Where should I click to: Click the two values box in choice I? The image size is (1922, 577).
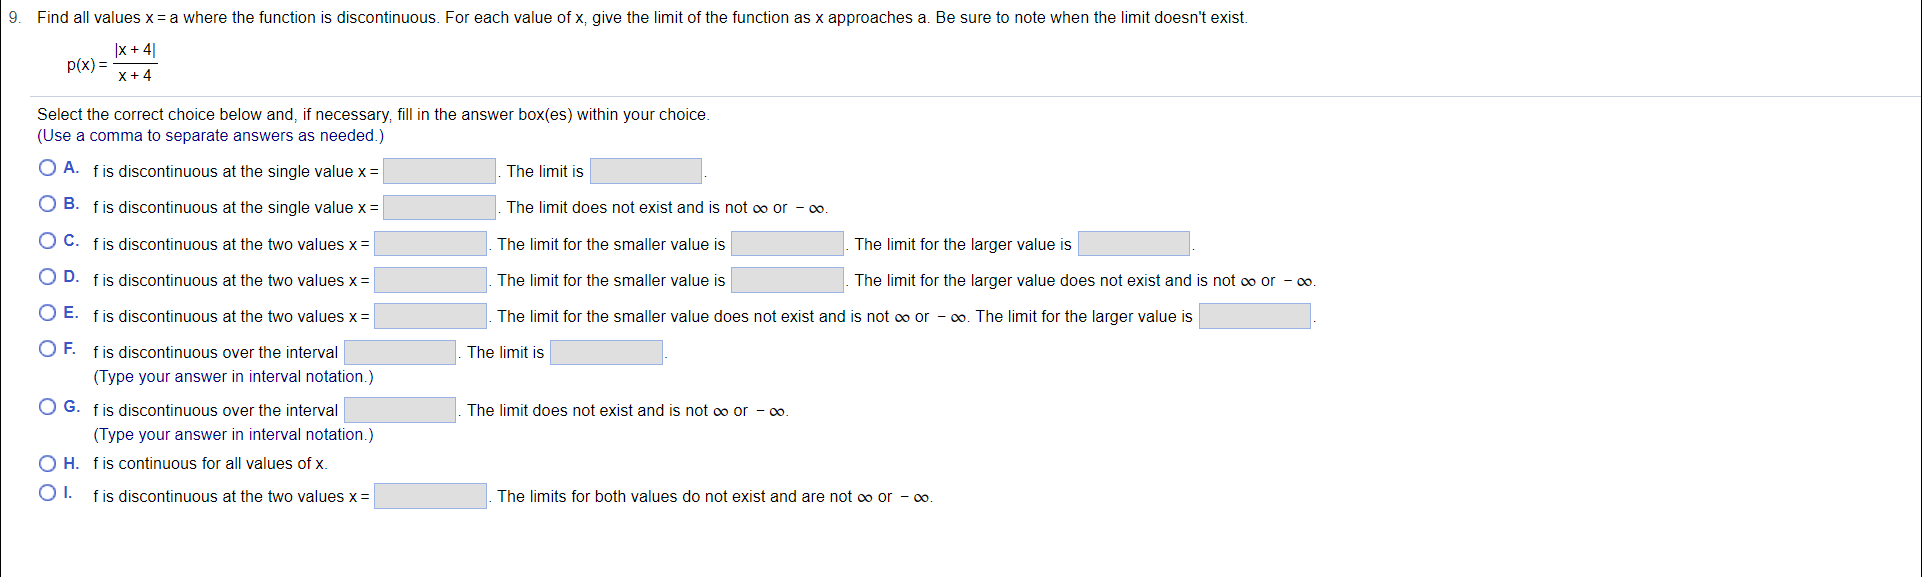(x=430, y=495)
